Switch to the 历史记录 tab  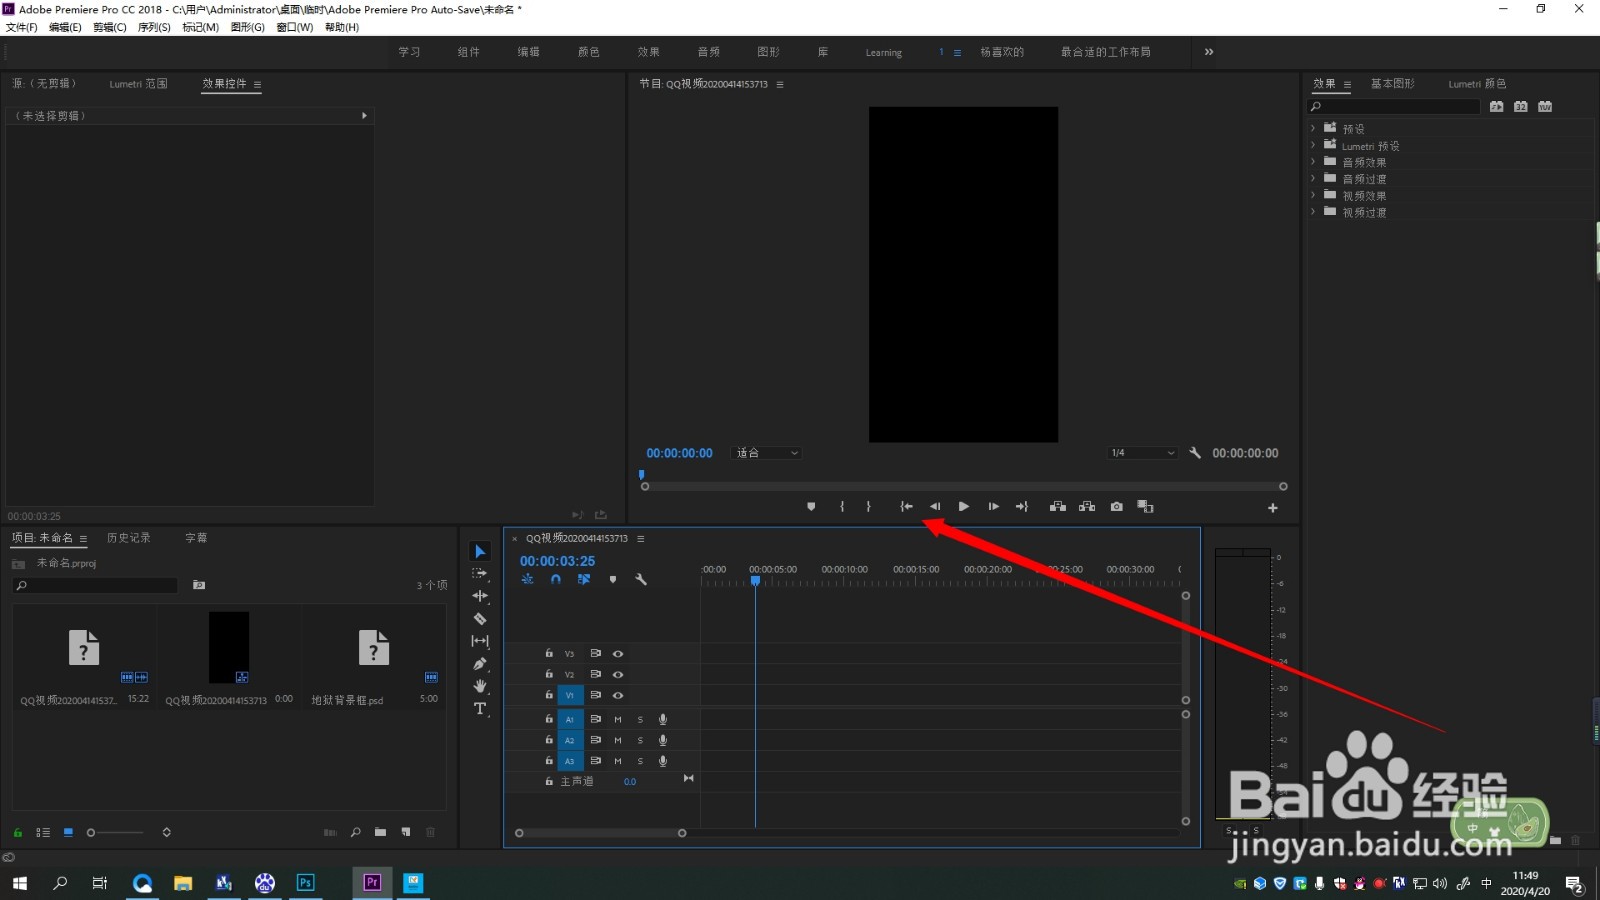[129, 538]
